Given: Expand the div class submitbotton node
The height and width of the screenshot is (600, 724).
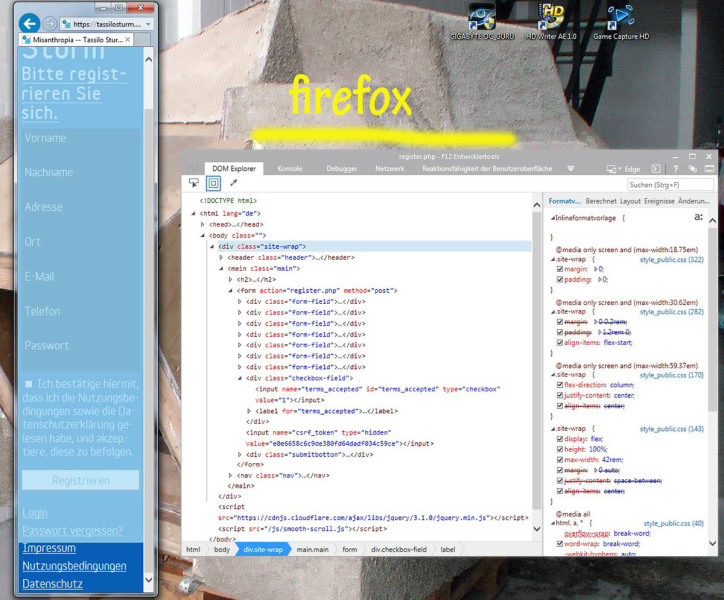Looking at the screenshot, I should [240, 455].
